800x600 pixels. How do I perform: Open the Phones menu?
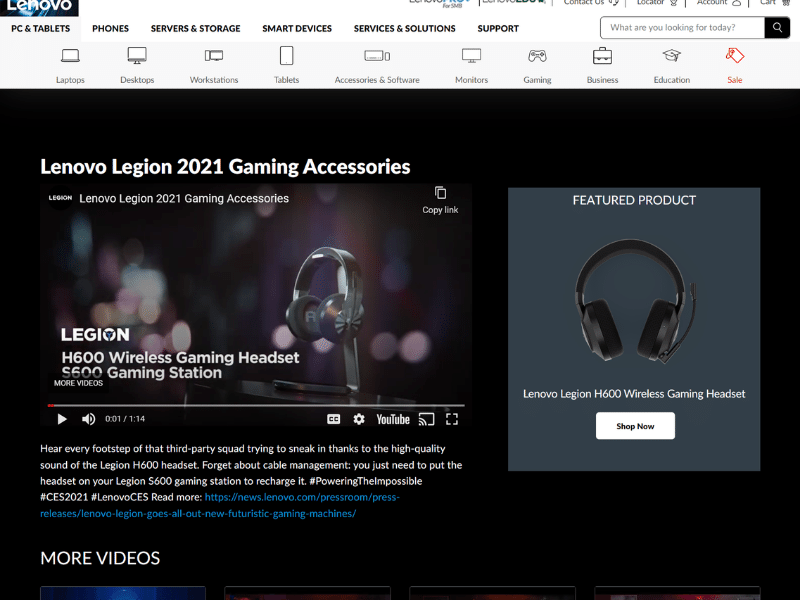[110, 29]
